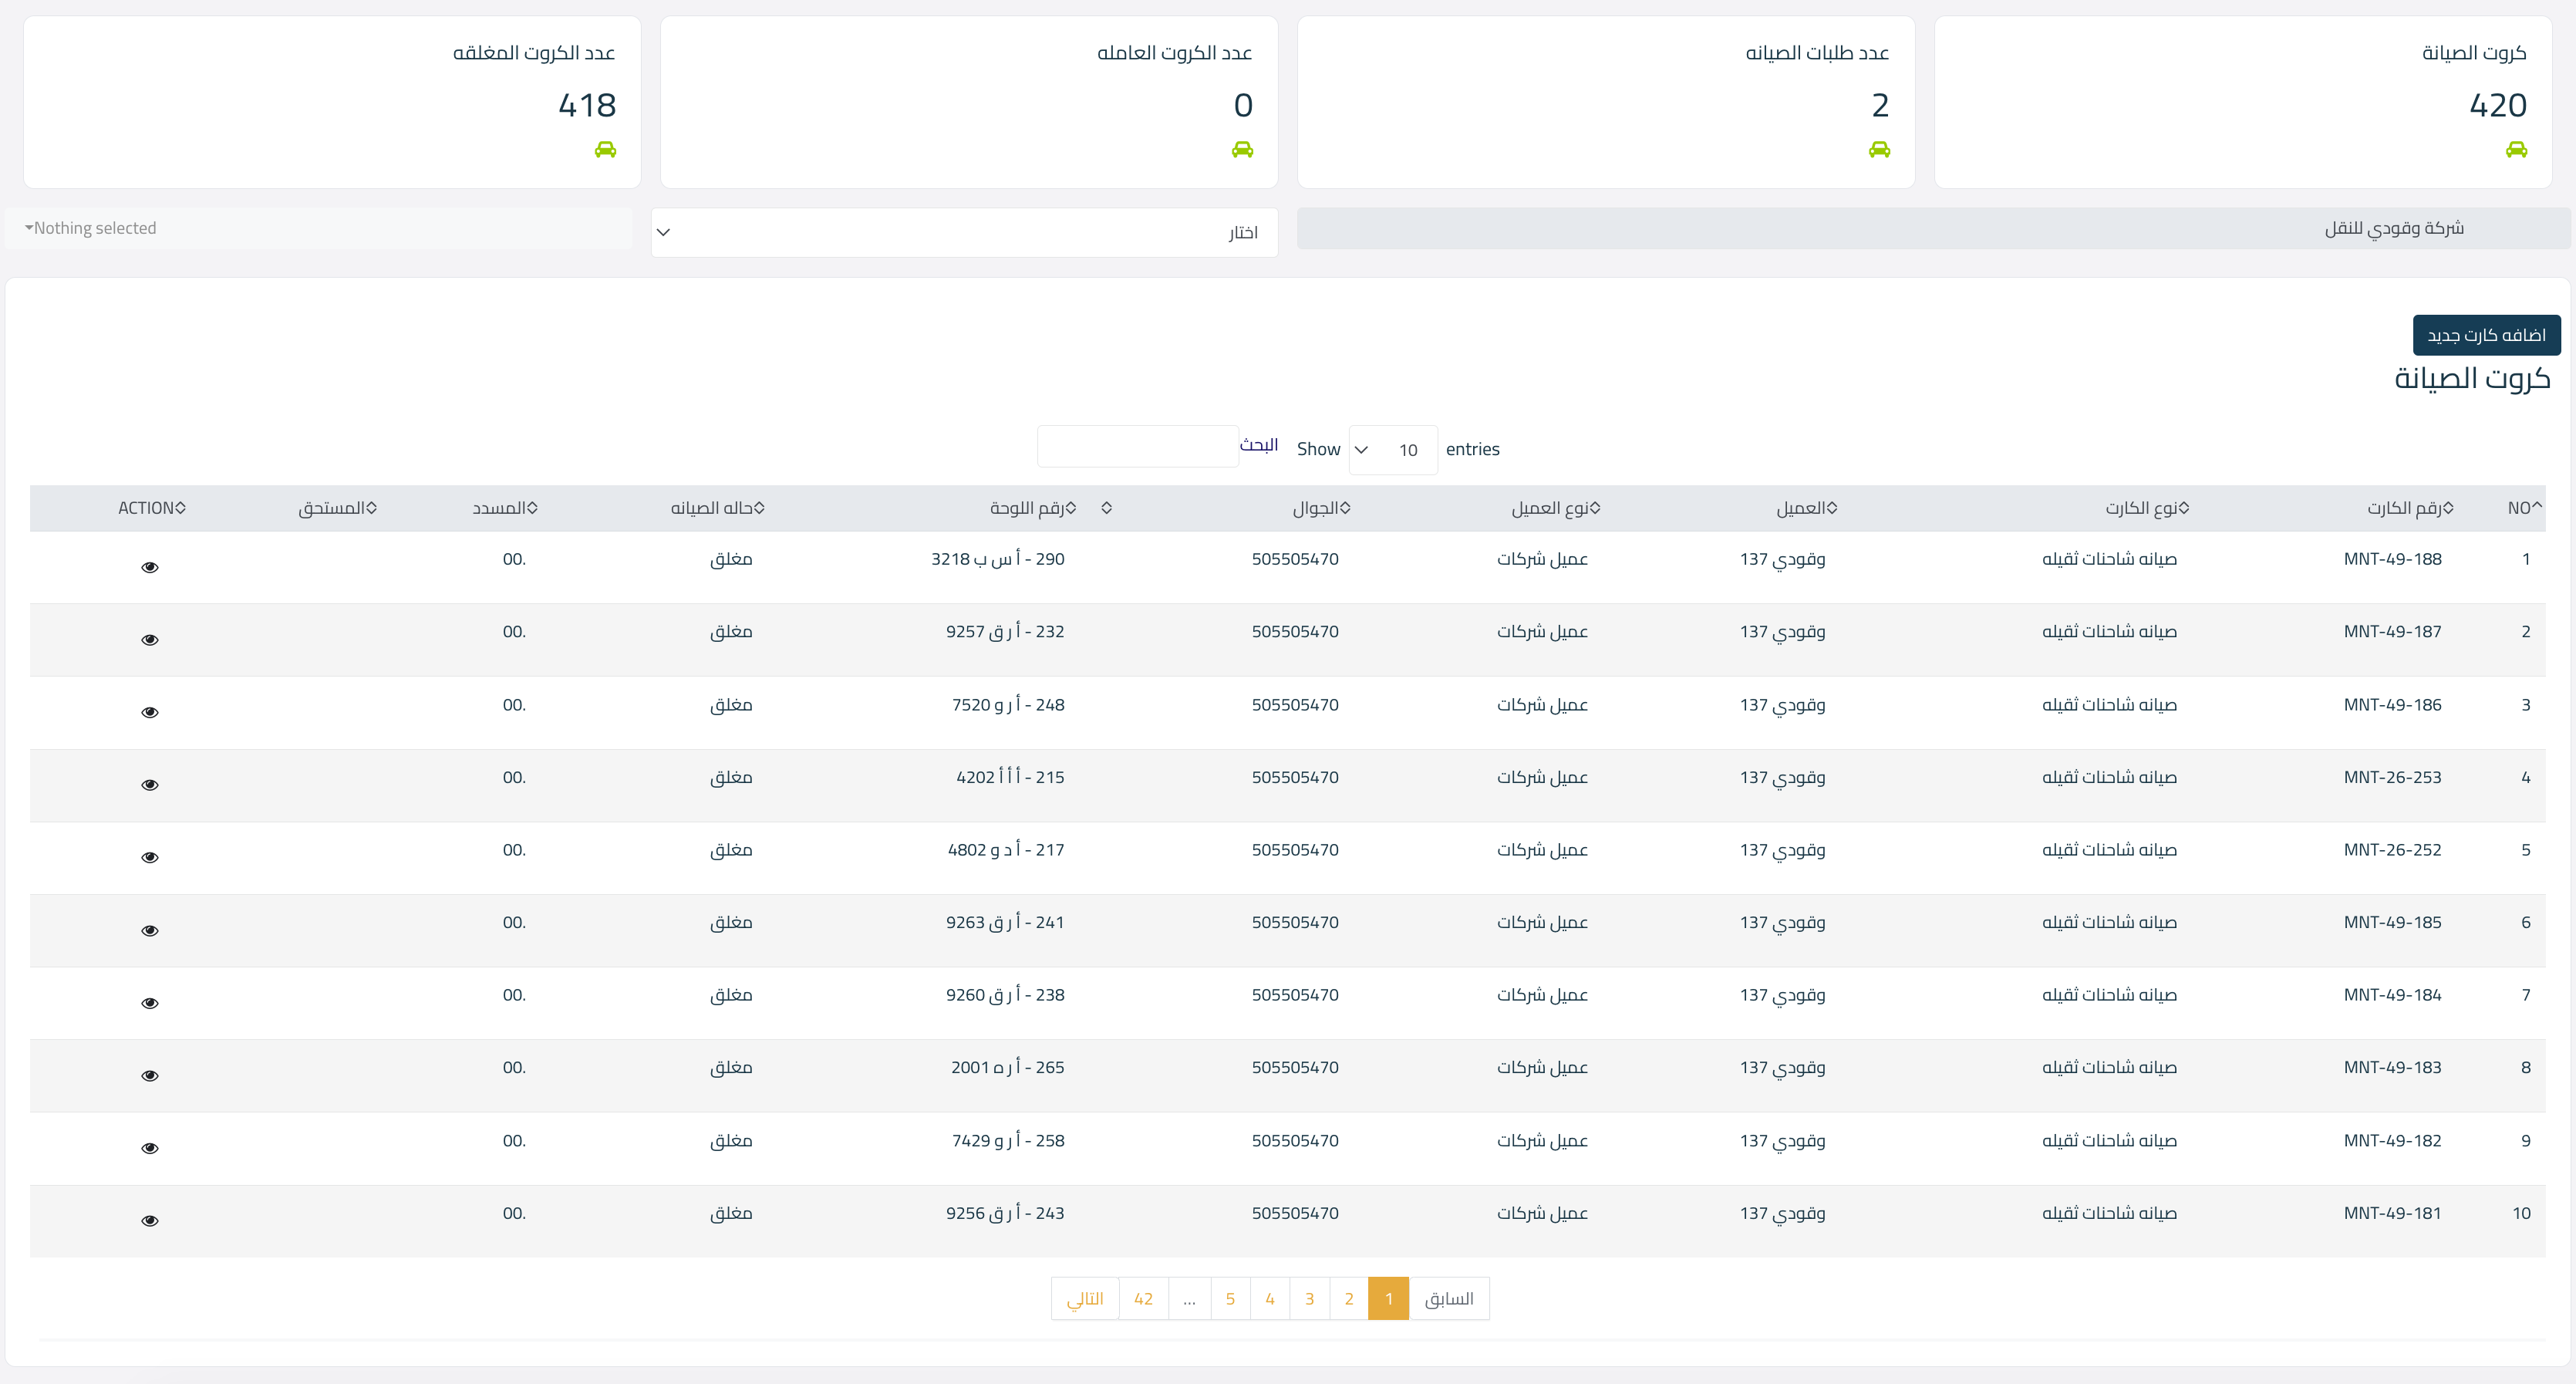View card MNT-49-181 via eye icon
This screenshot has height=1384, width=2576.
tap(150, 1221)
